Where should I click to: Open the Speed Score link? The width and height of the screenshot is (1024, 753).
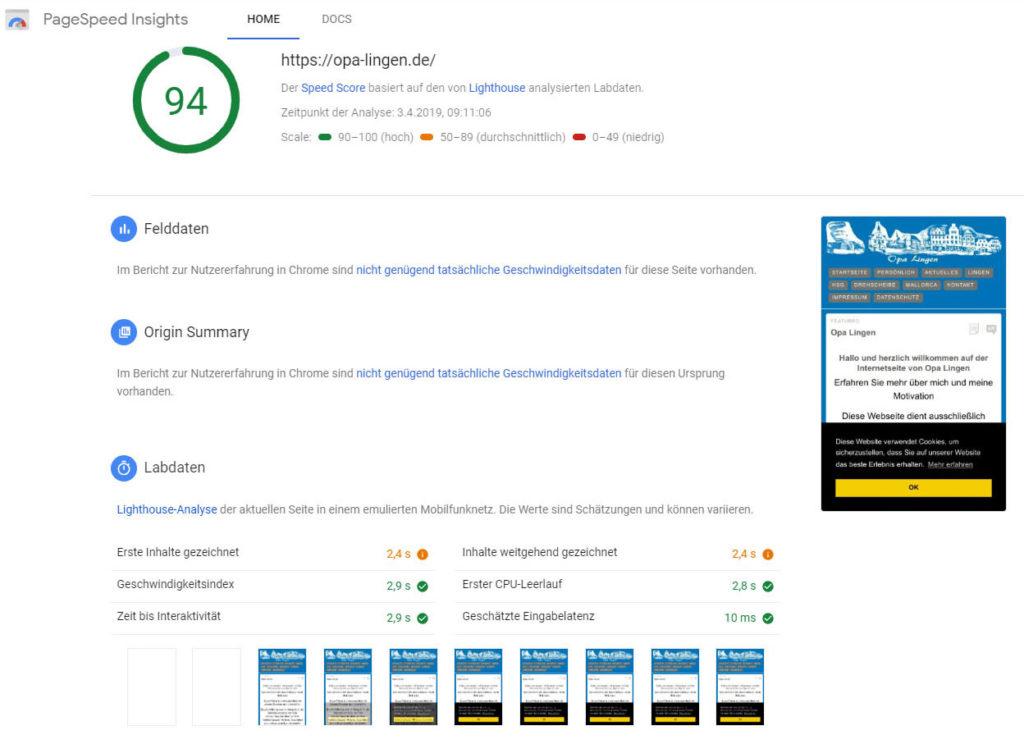point(333,88)
